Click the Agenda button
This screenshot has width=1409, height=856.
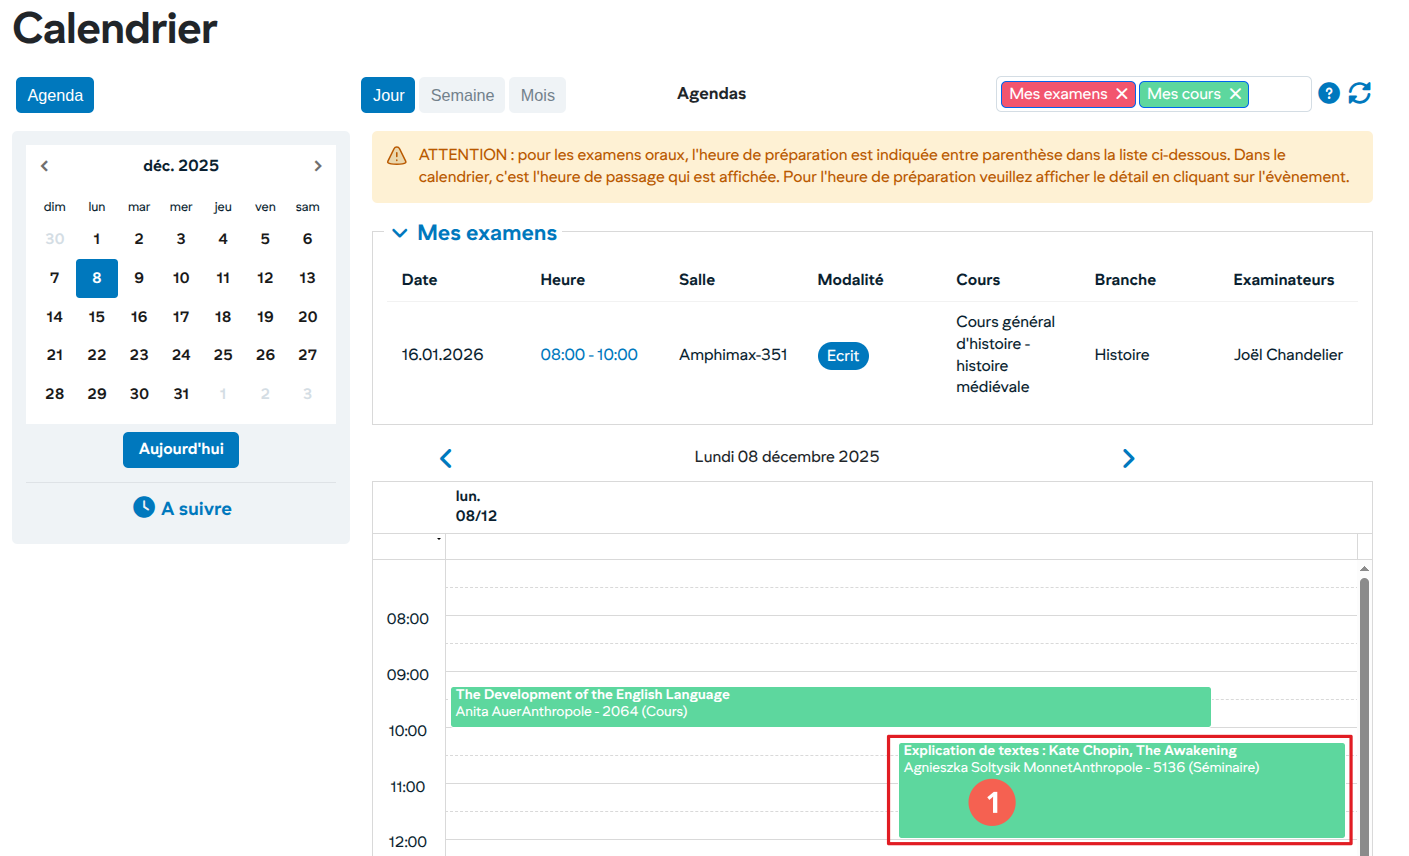pyautogui.click(x=55, y=95)
